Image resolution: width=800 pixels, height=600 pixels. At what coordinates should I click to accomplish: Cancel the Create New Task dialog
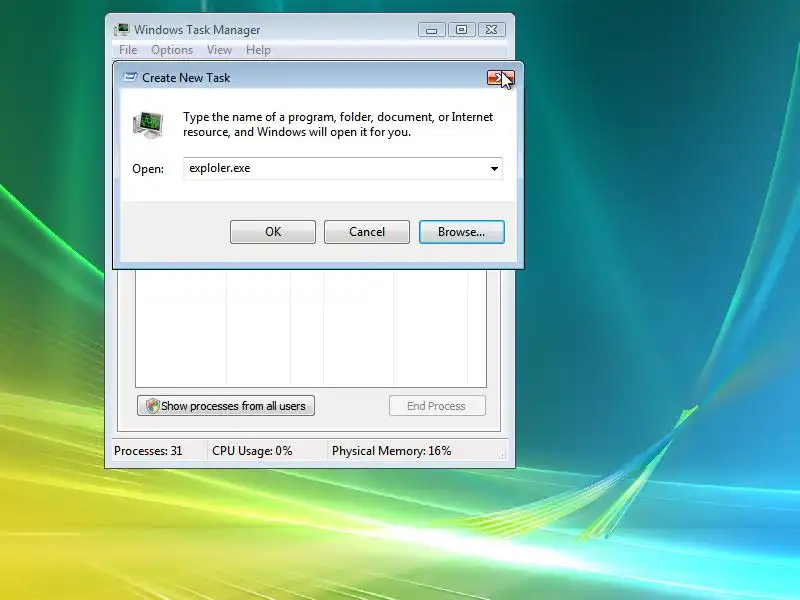(x=366, y=232)
